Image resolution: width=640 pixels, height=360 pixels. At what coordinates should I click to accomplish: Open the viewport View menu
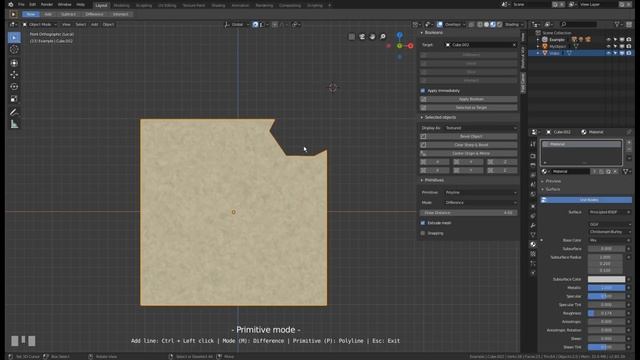(66, 24)
